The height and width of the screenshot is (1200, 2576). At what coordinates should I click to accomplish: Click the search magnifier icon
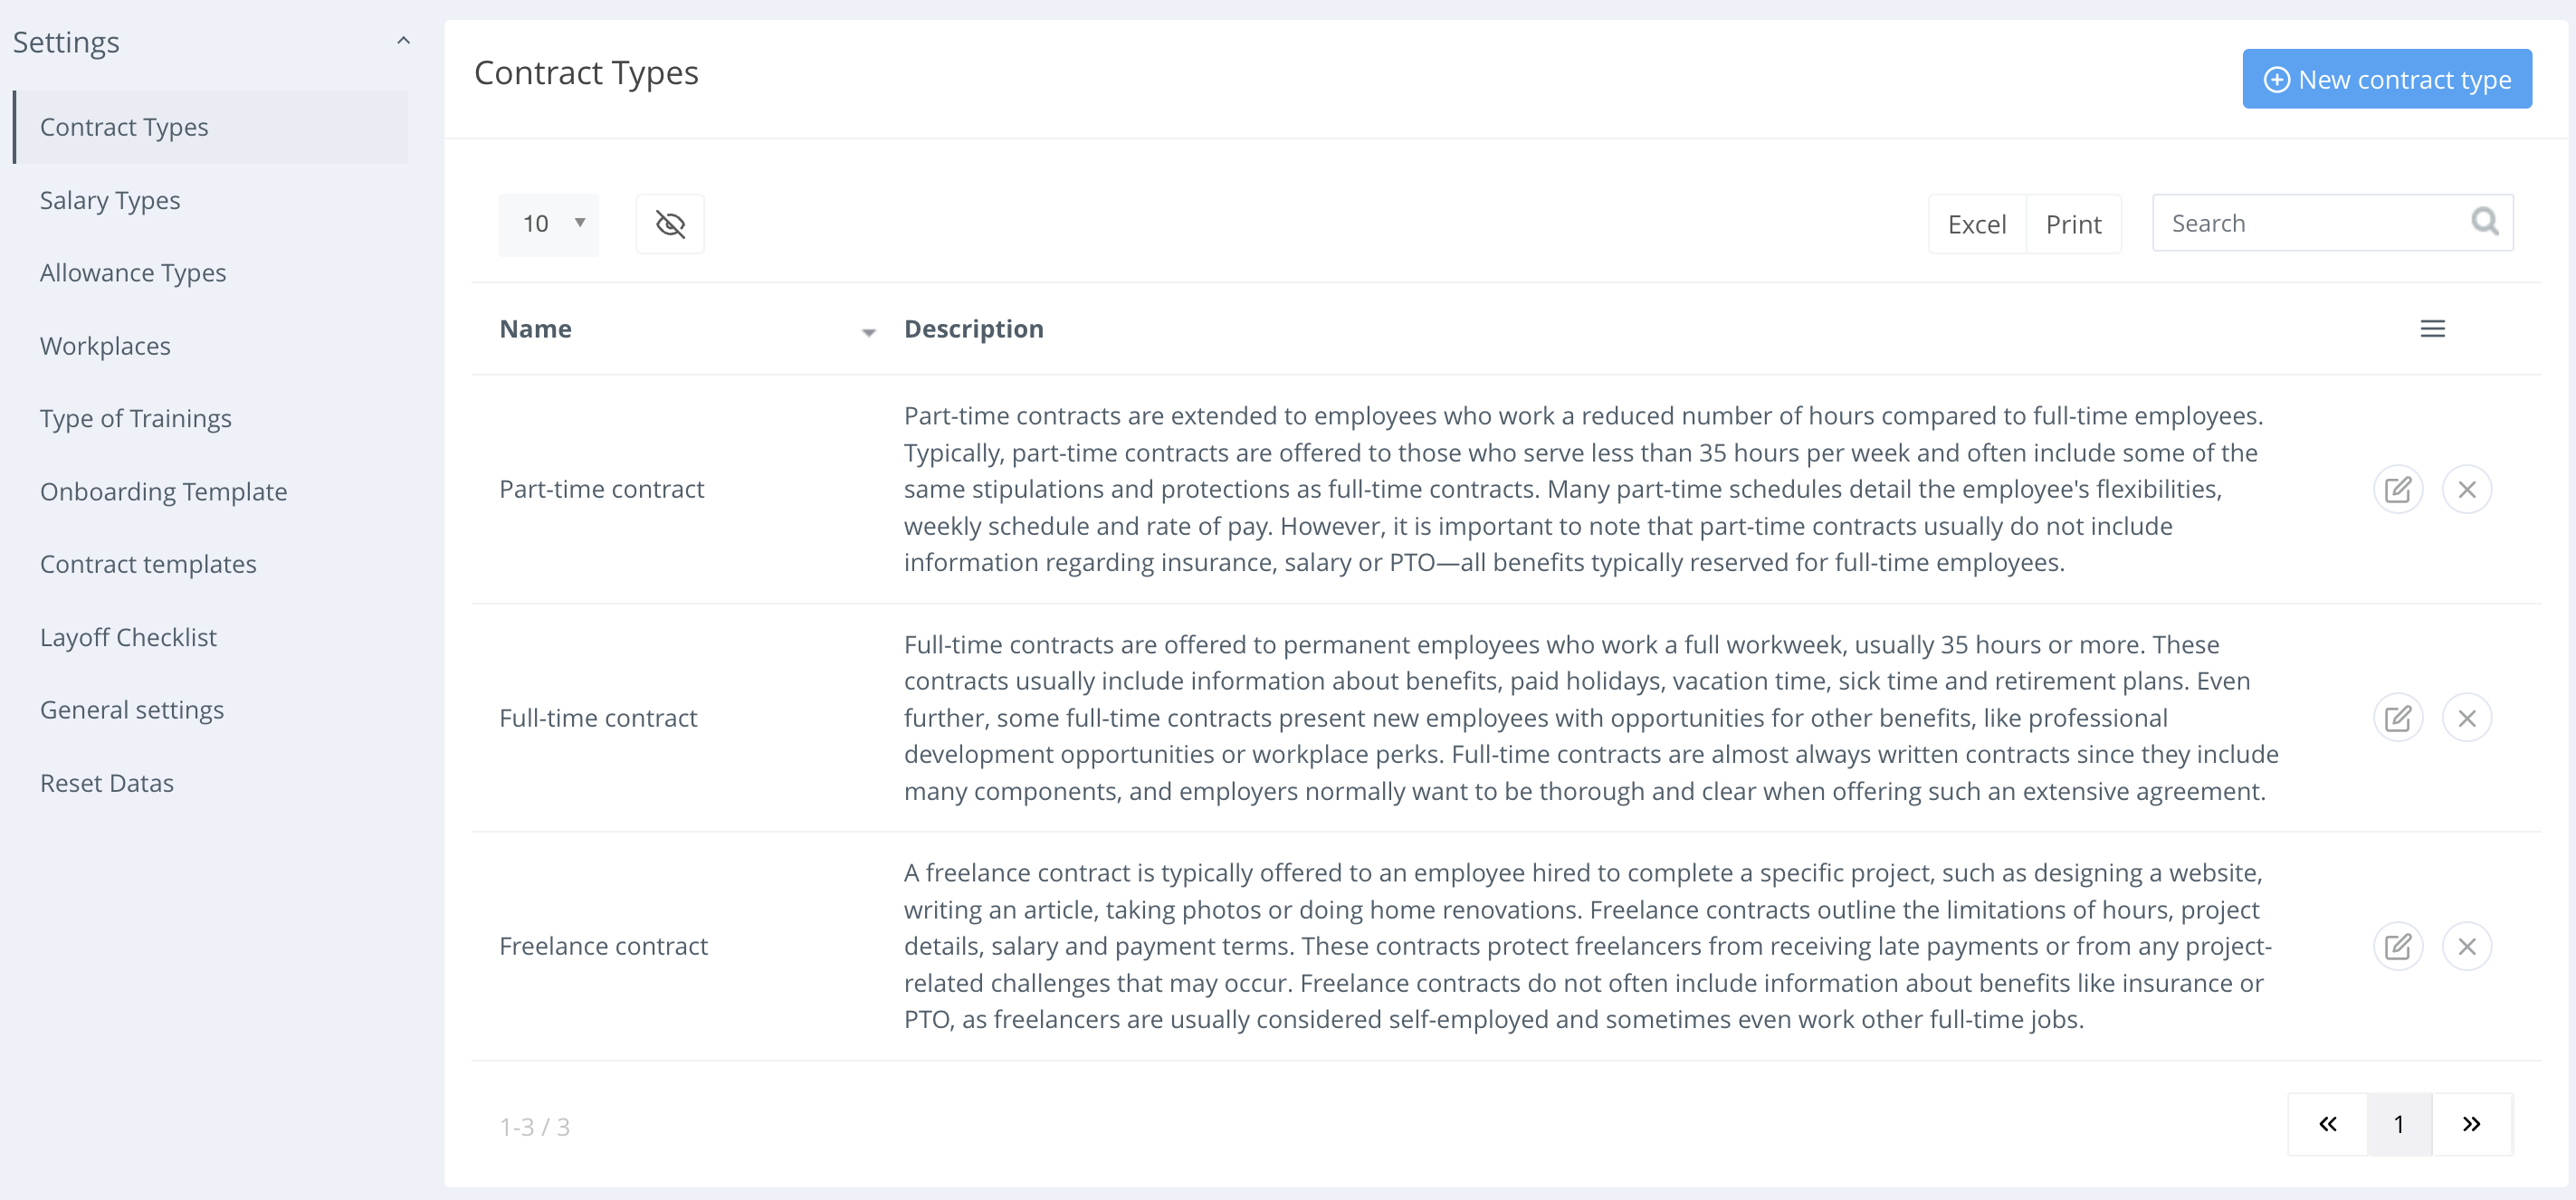(2484, 221)
